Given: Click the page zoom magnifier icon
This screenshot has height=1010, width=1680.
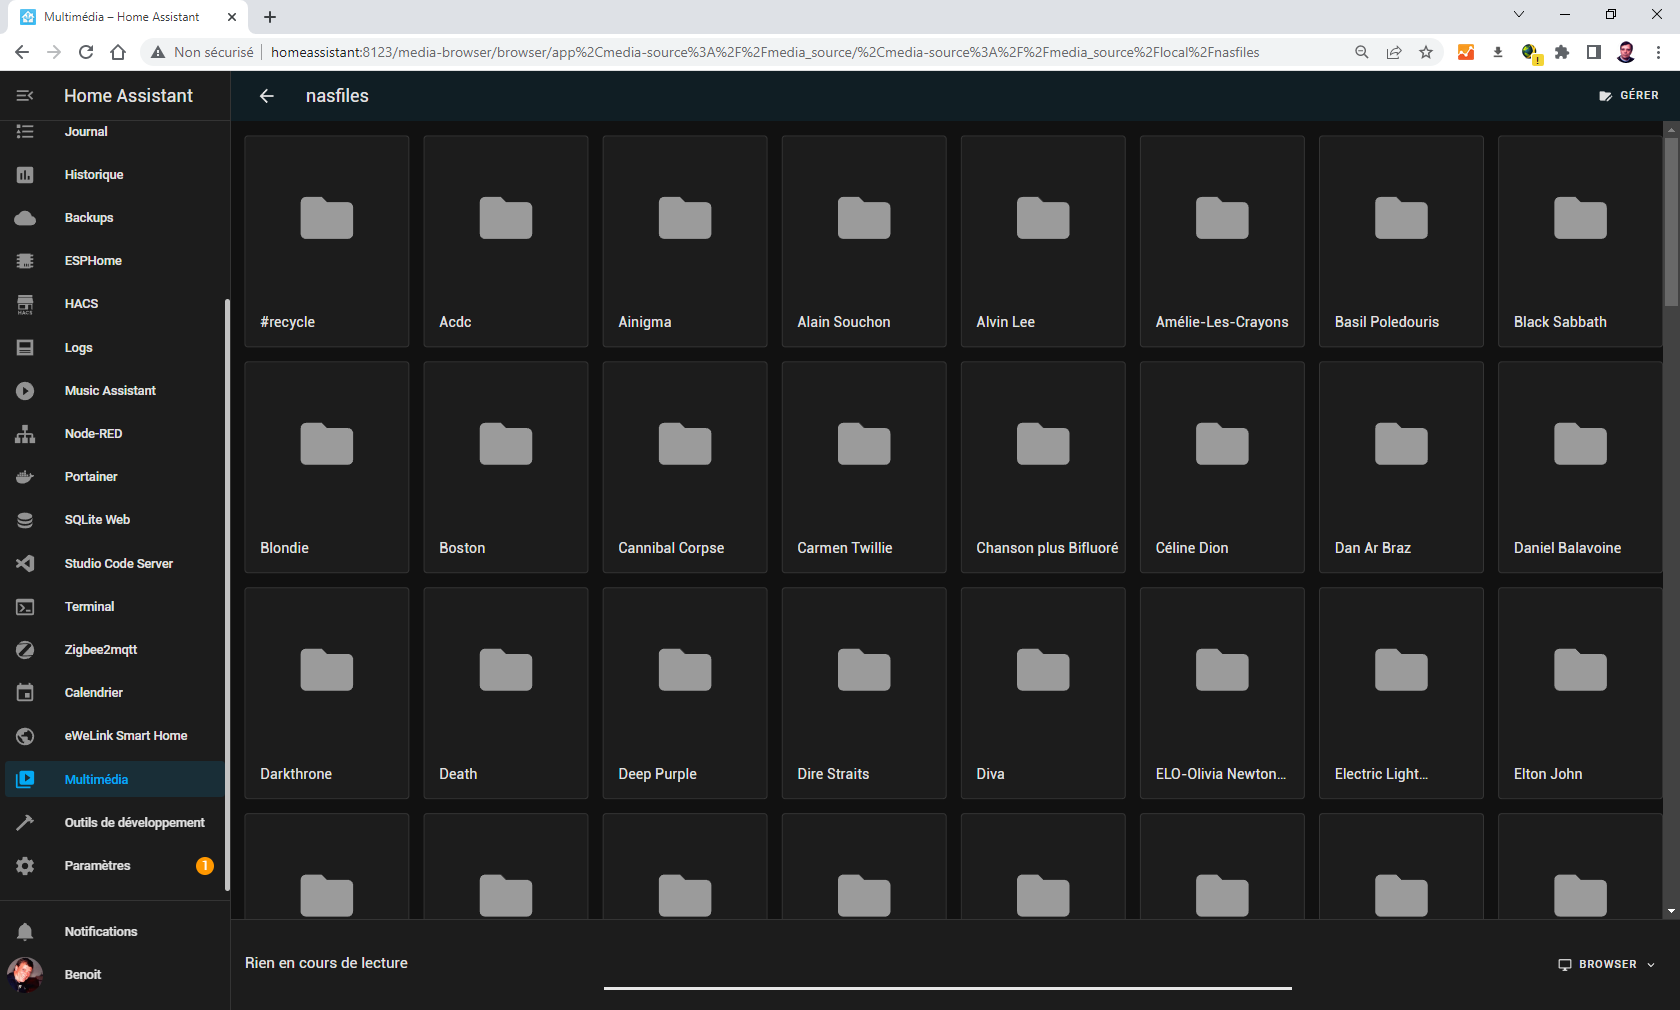Looking at the screenshot, I should coord(1361,52).
